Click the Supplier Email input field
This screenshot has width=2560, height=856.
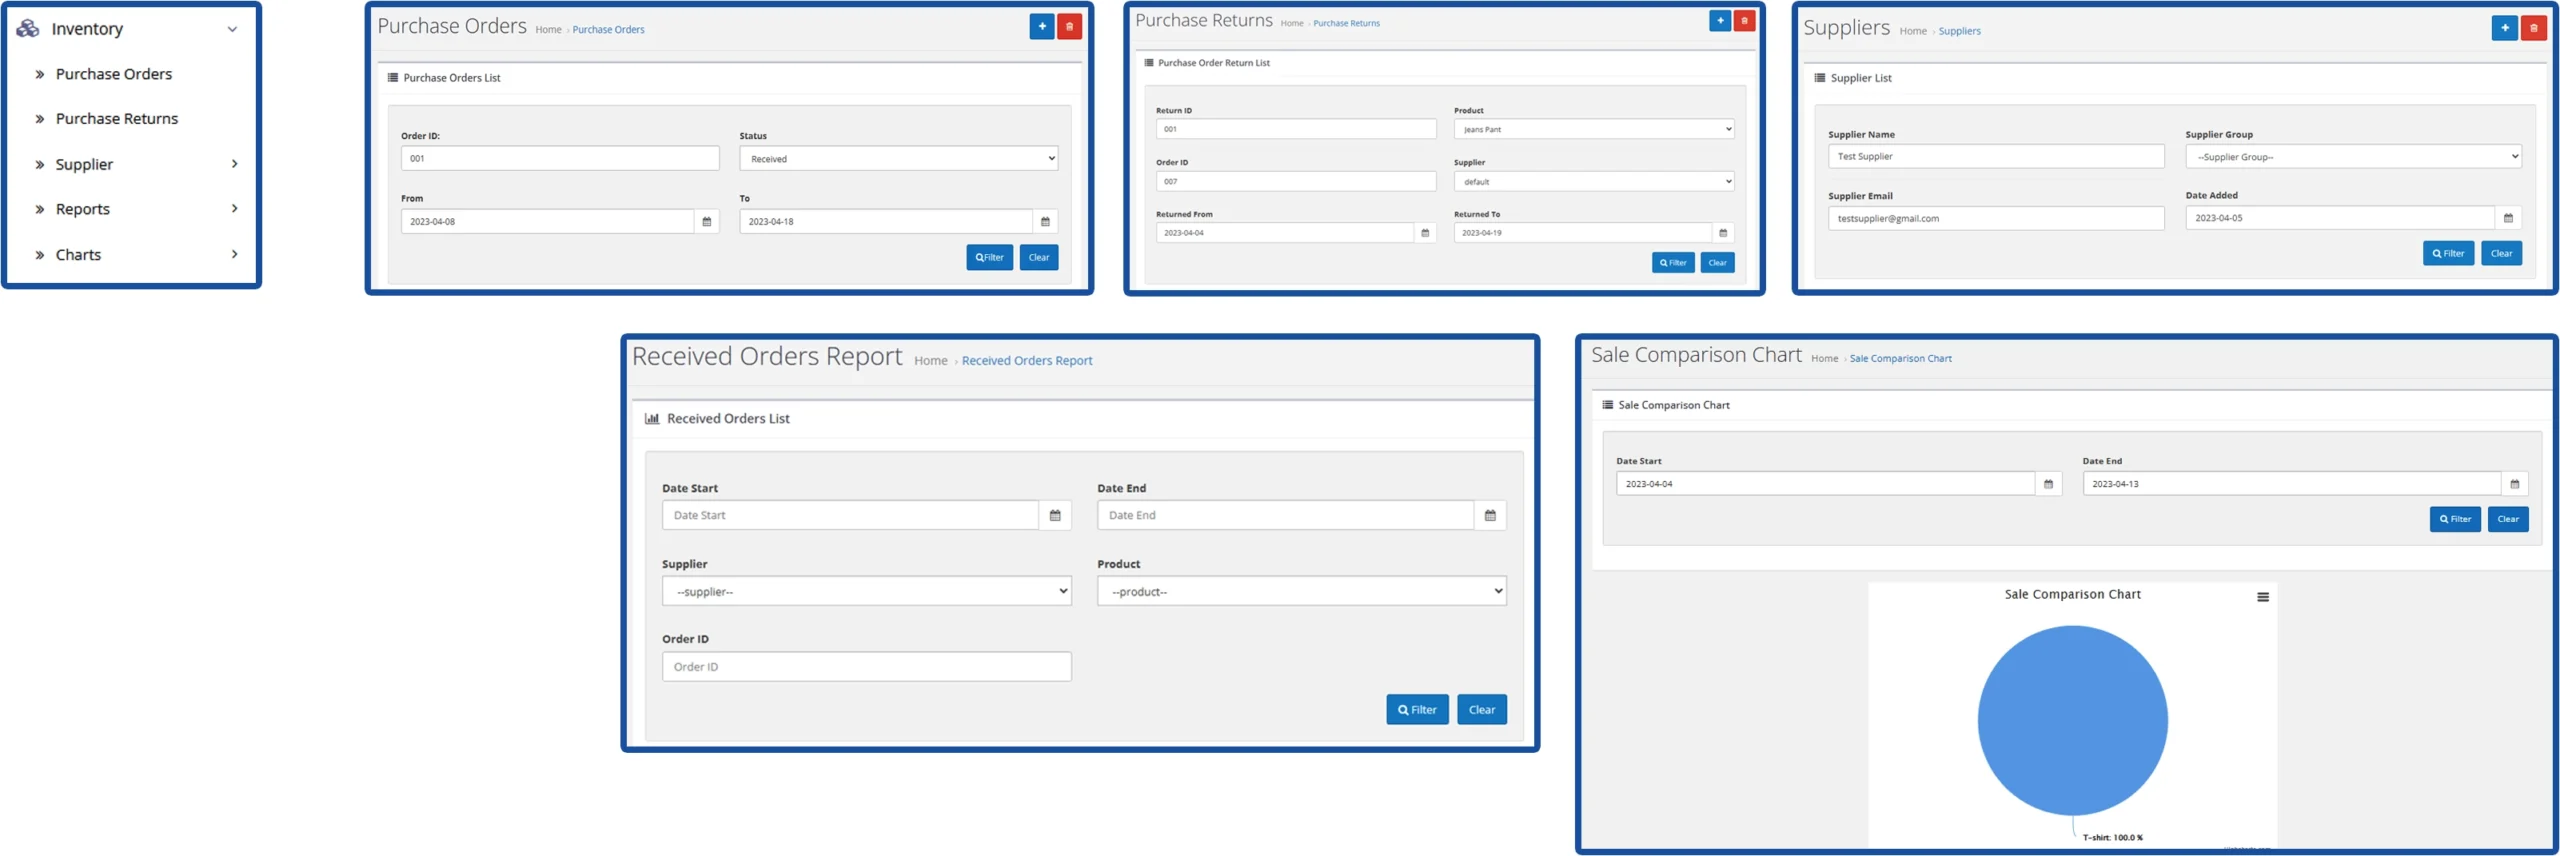[1995, 219]
